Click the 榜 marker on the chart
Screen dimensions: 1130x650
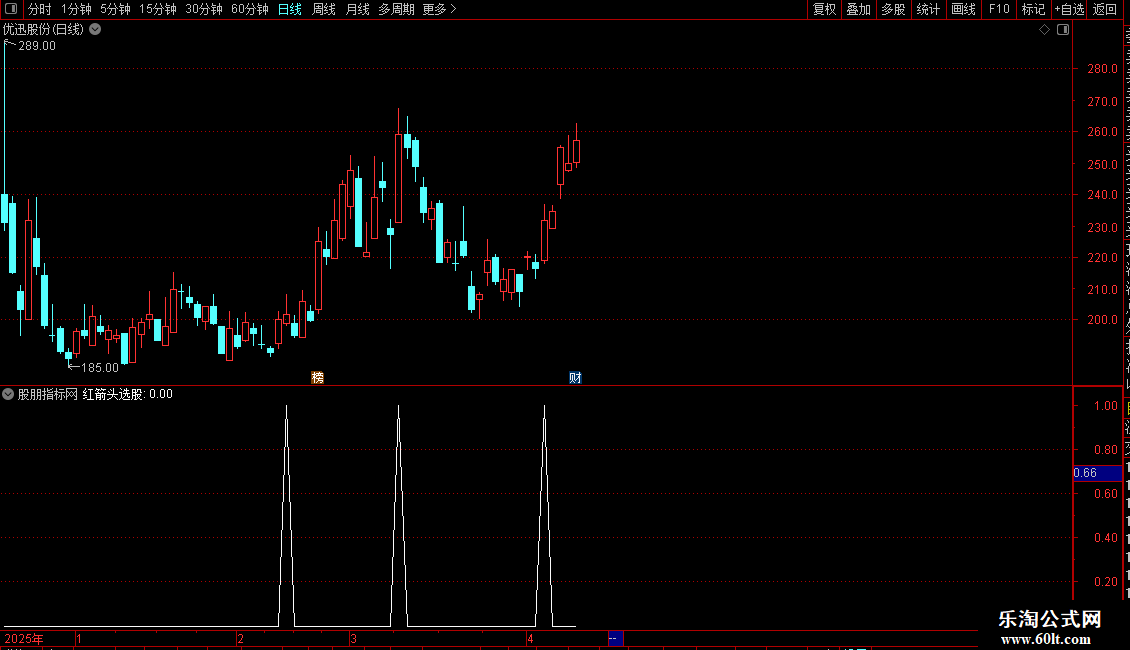click(317, 378)
